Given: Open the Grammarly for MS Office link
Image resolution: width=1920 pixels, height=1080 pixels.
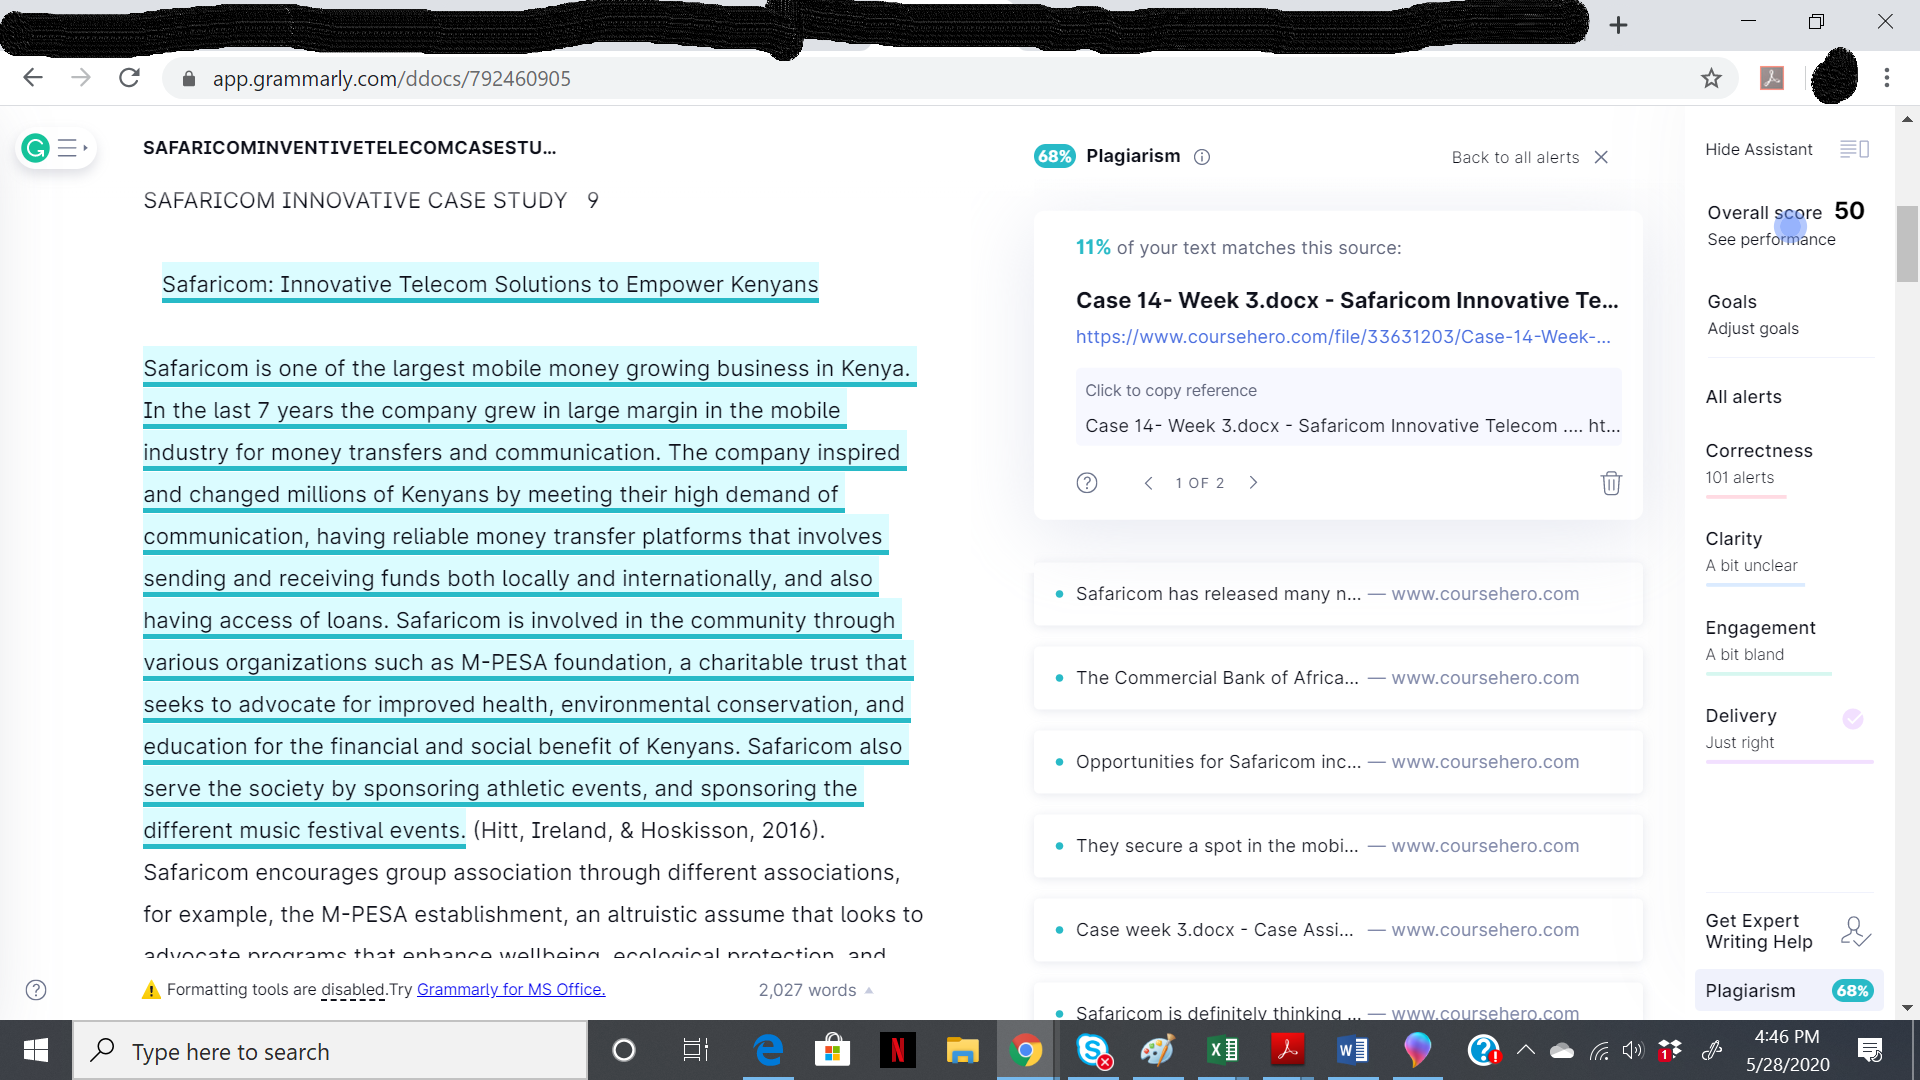Looking at the screenshot, I should [x=511, y=990].
